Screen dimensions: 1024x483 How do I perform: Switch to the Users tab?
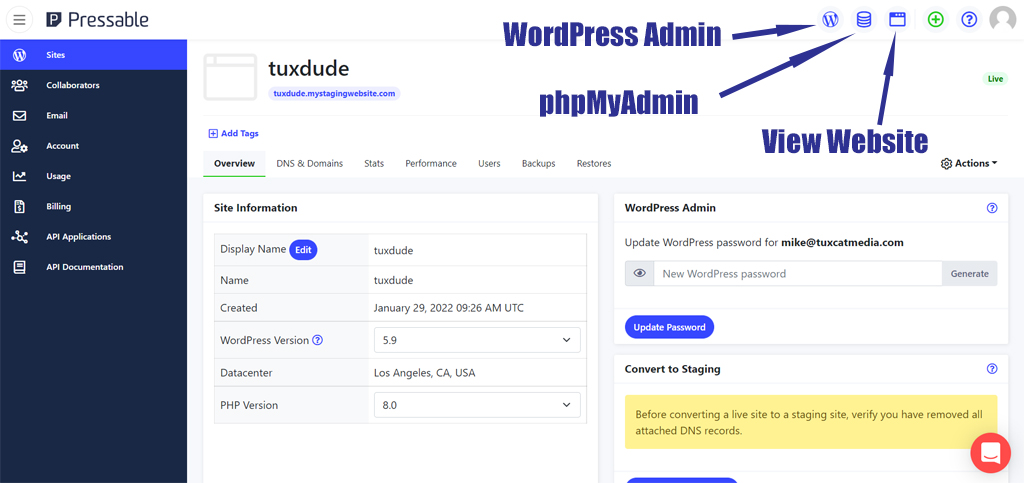coord(489,163)
